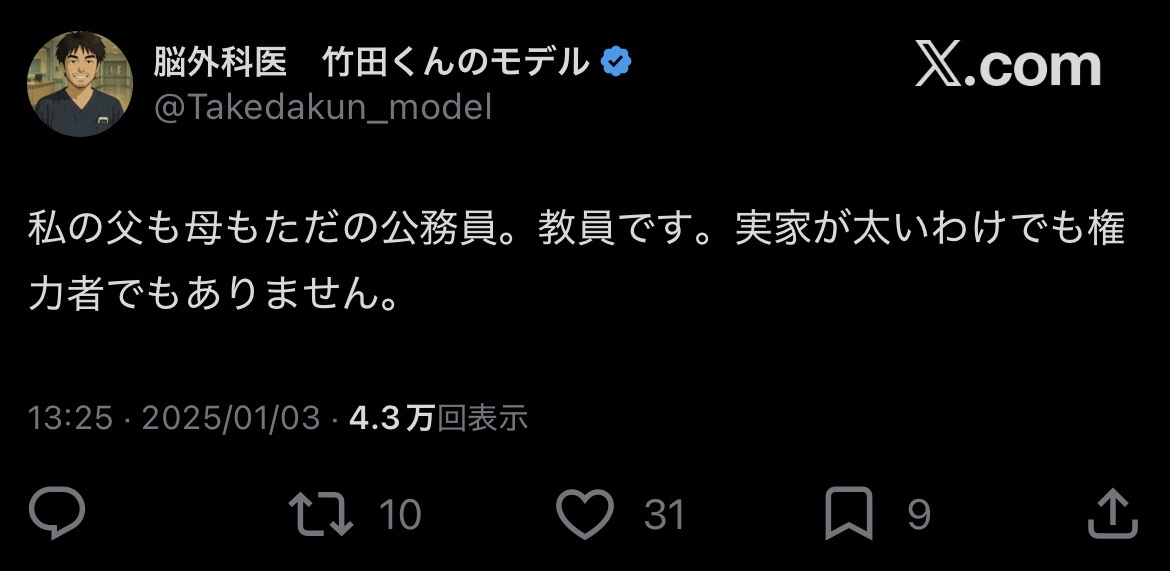Bookmark this tweet with the bookmark icon
This screenshot has height=571, width=1170.
coord(848,514)
